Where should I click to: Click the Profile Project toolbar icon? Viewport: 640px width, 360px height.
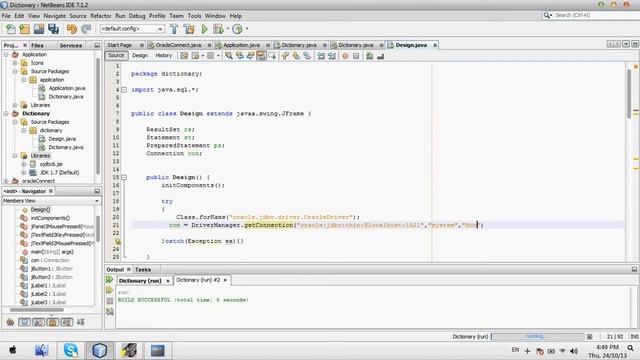238,29
